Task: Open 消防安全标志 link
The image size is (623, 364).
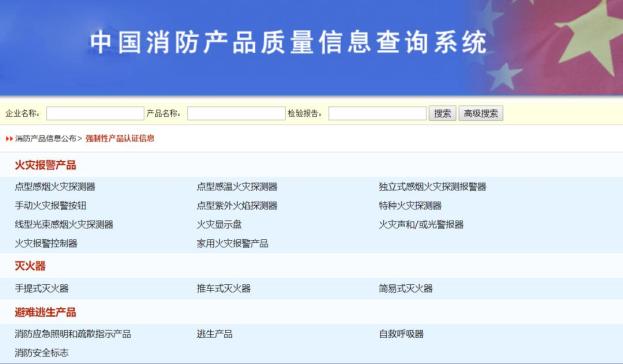Action: click(x=42, y=352)
